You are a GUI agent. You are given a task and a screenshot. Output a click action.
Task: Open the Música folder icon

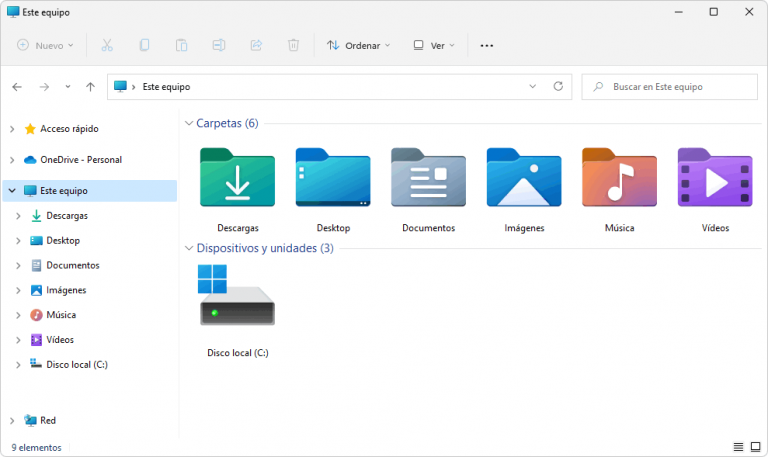tap(619, 178)
